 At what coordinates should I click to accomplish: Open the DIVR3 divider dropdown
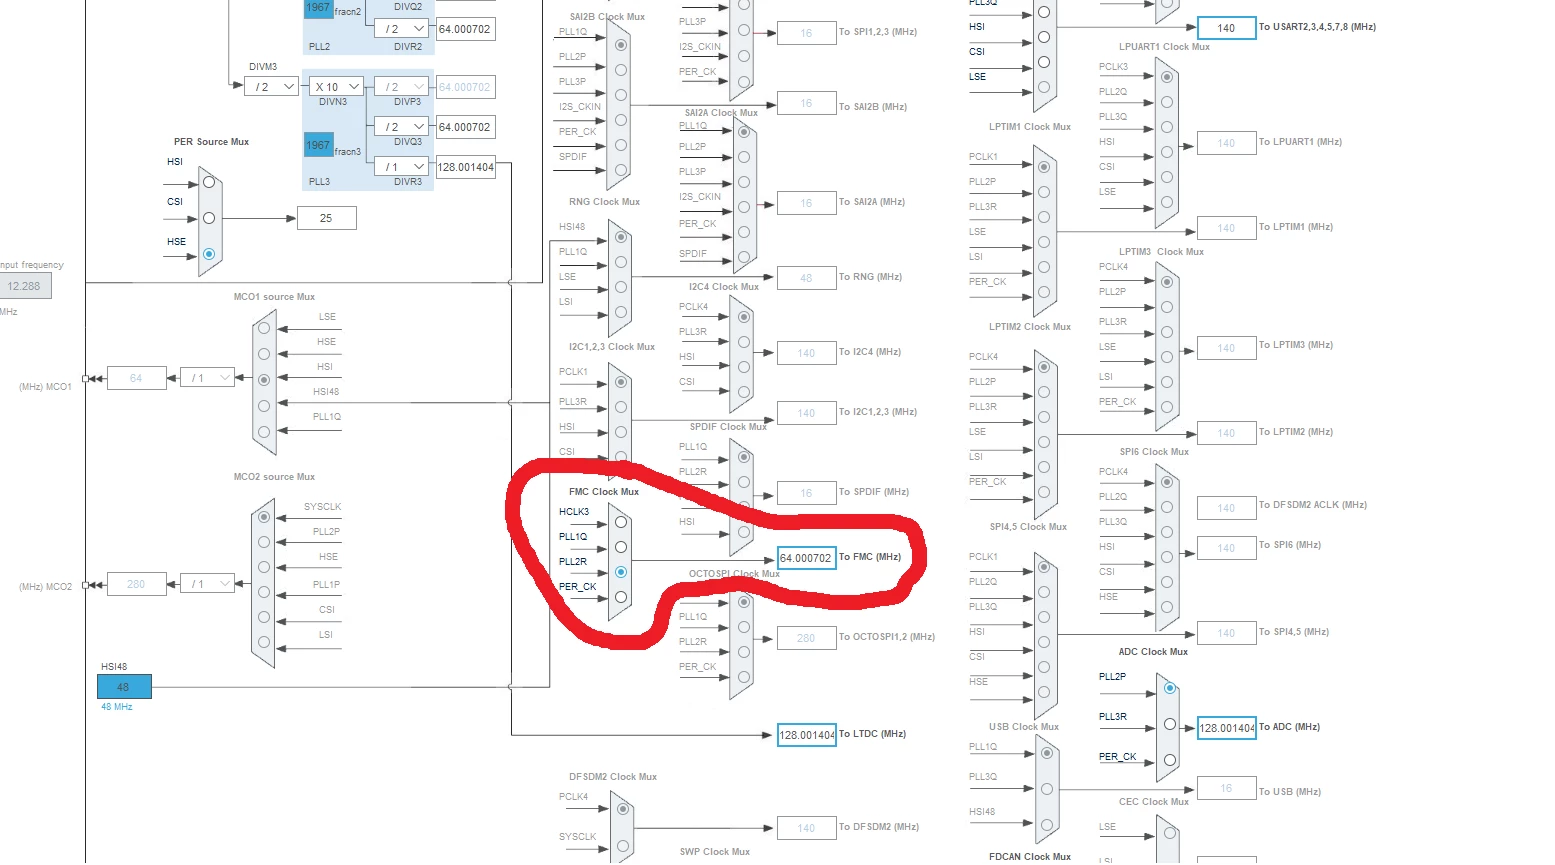[x=402, y=167]
